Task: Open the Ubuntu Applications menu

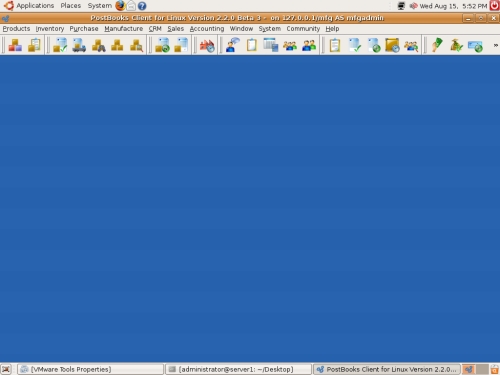Action: [x=29, y=6]
